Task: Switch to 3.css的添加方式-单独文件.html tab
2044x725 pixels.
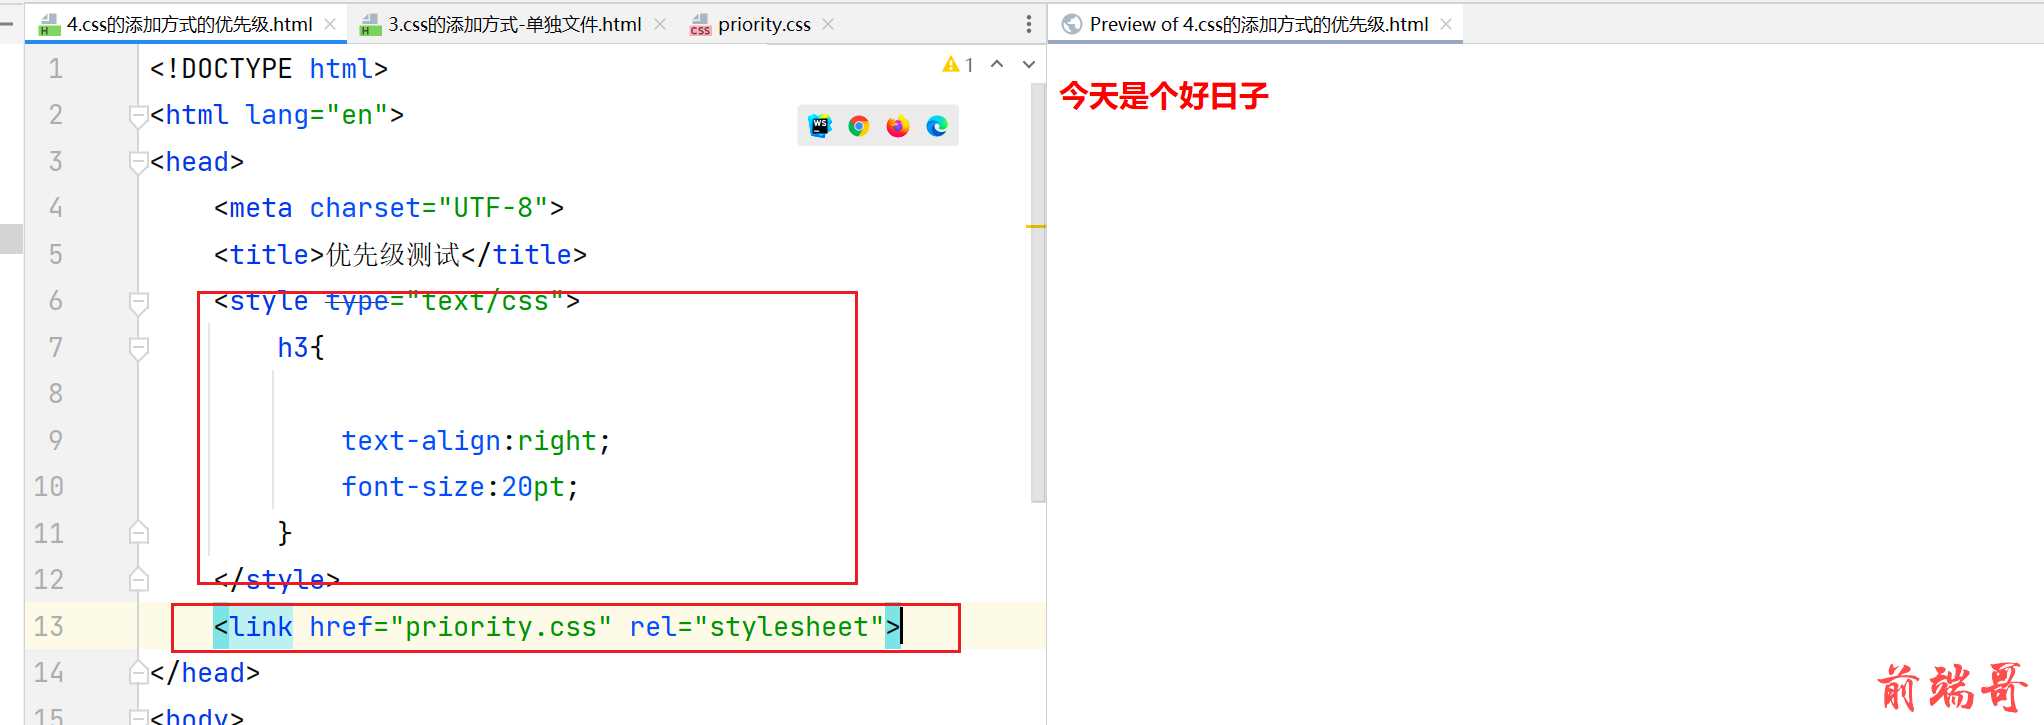Action: click(x=514, y=24)
